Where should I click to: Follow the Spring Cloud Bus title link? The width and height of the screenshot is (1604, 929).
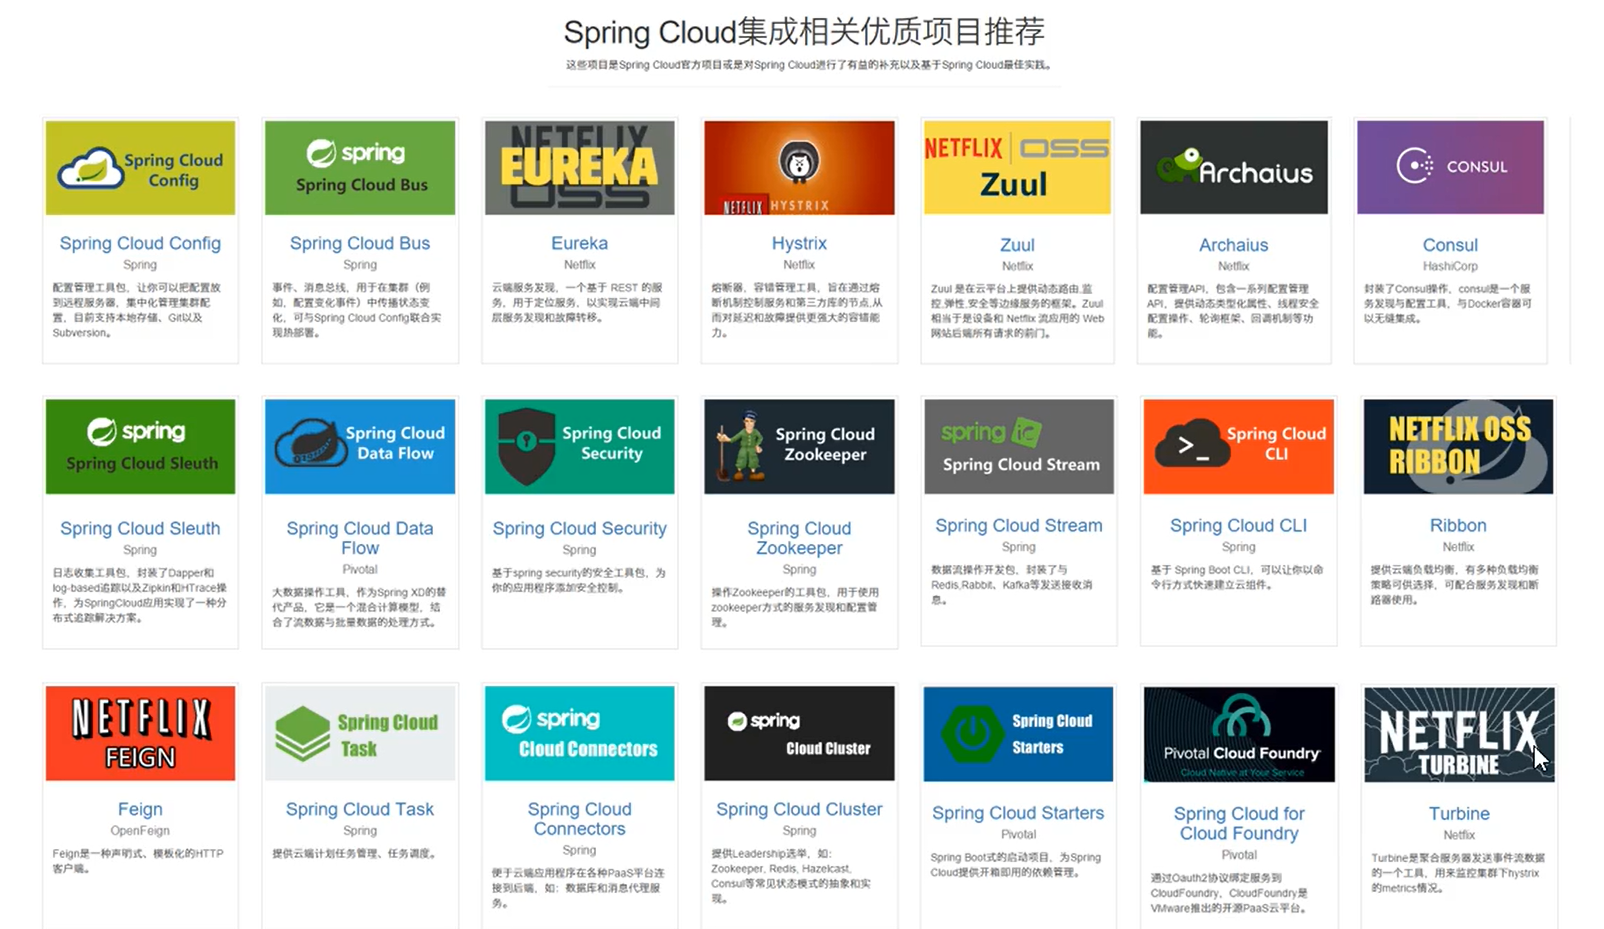point(360,243)
